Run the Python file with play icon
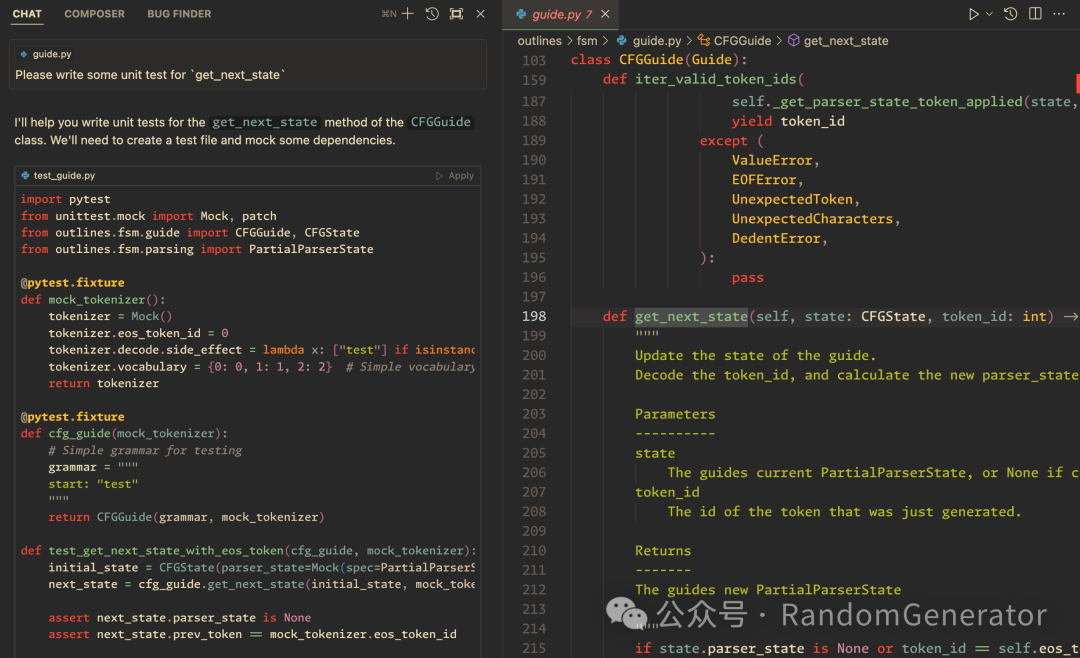Viewport: 1080px width, 658px height. (973, 14)
